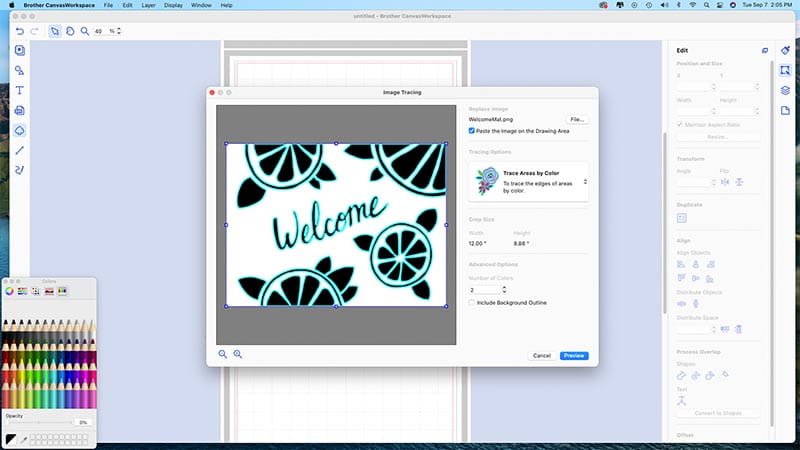Click the Preview button

click(574, 355)
